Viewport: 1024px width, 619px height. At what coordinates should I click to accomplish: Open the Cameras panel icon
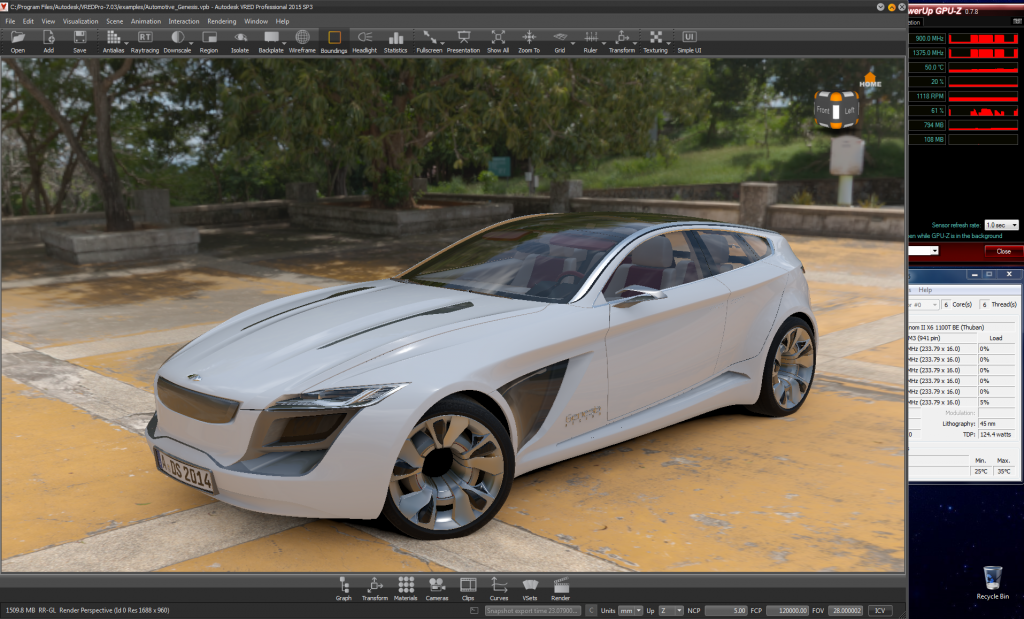point(437,587)
